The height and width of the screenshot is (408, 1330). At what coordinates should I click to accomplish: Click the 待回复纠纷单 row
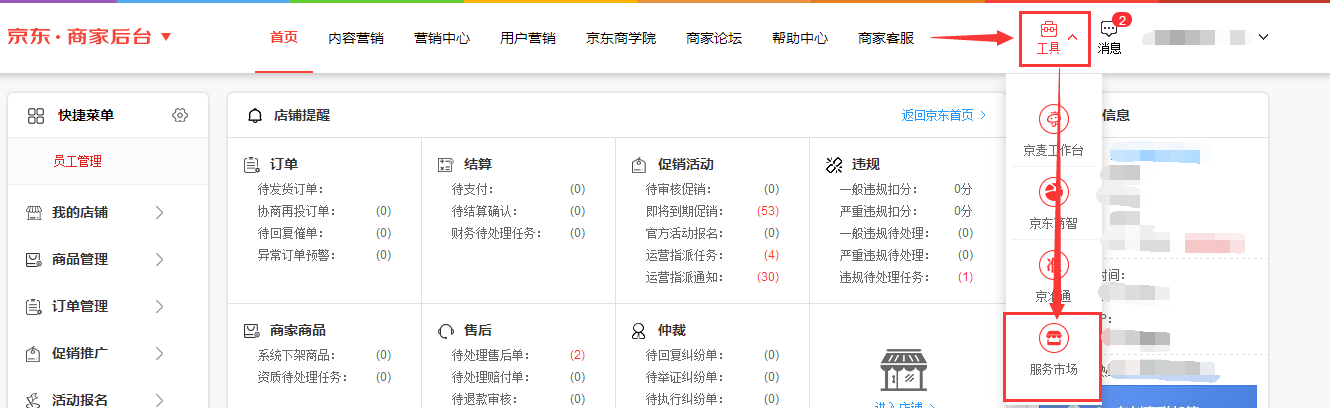[x=712, y=355]
